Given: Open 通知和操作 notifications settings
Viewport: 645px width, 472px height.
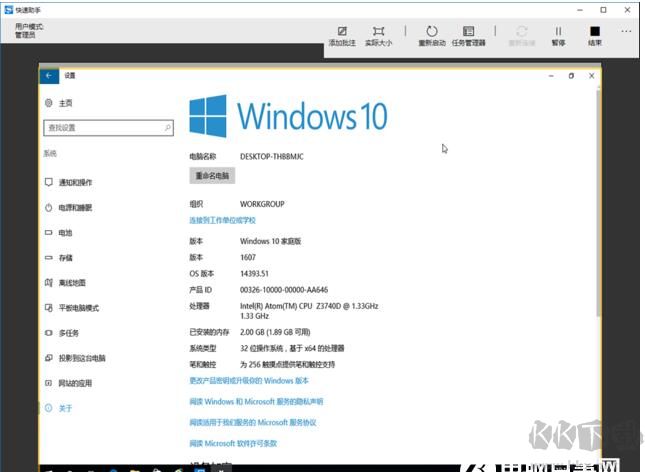Looking at the screenshot, I should tap(68, 182).
